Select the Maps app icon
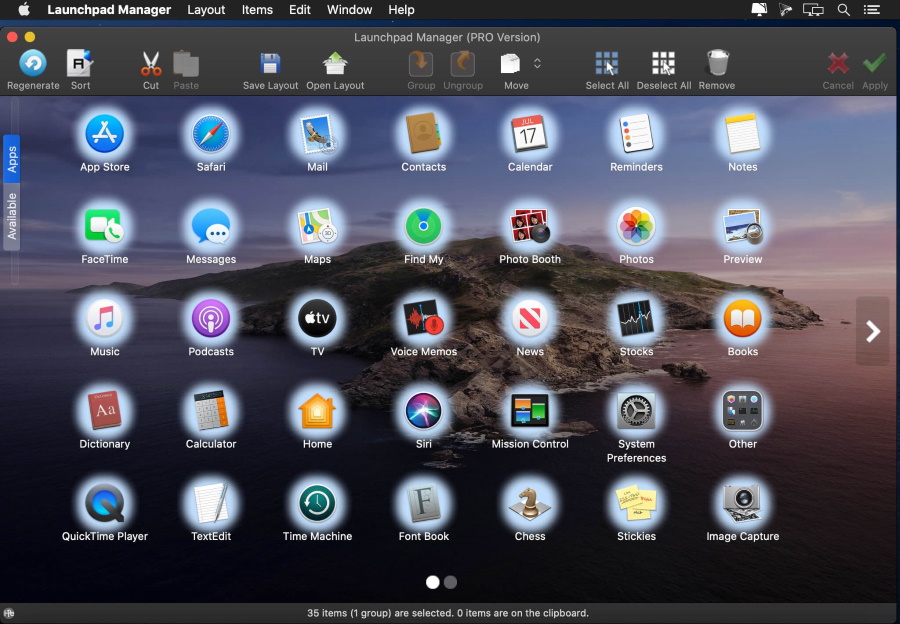 [317, 226]
